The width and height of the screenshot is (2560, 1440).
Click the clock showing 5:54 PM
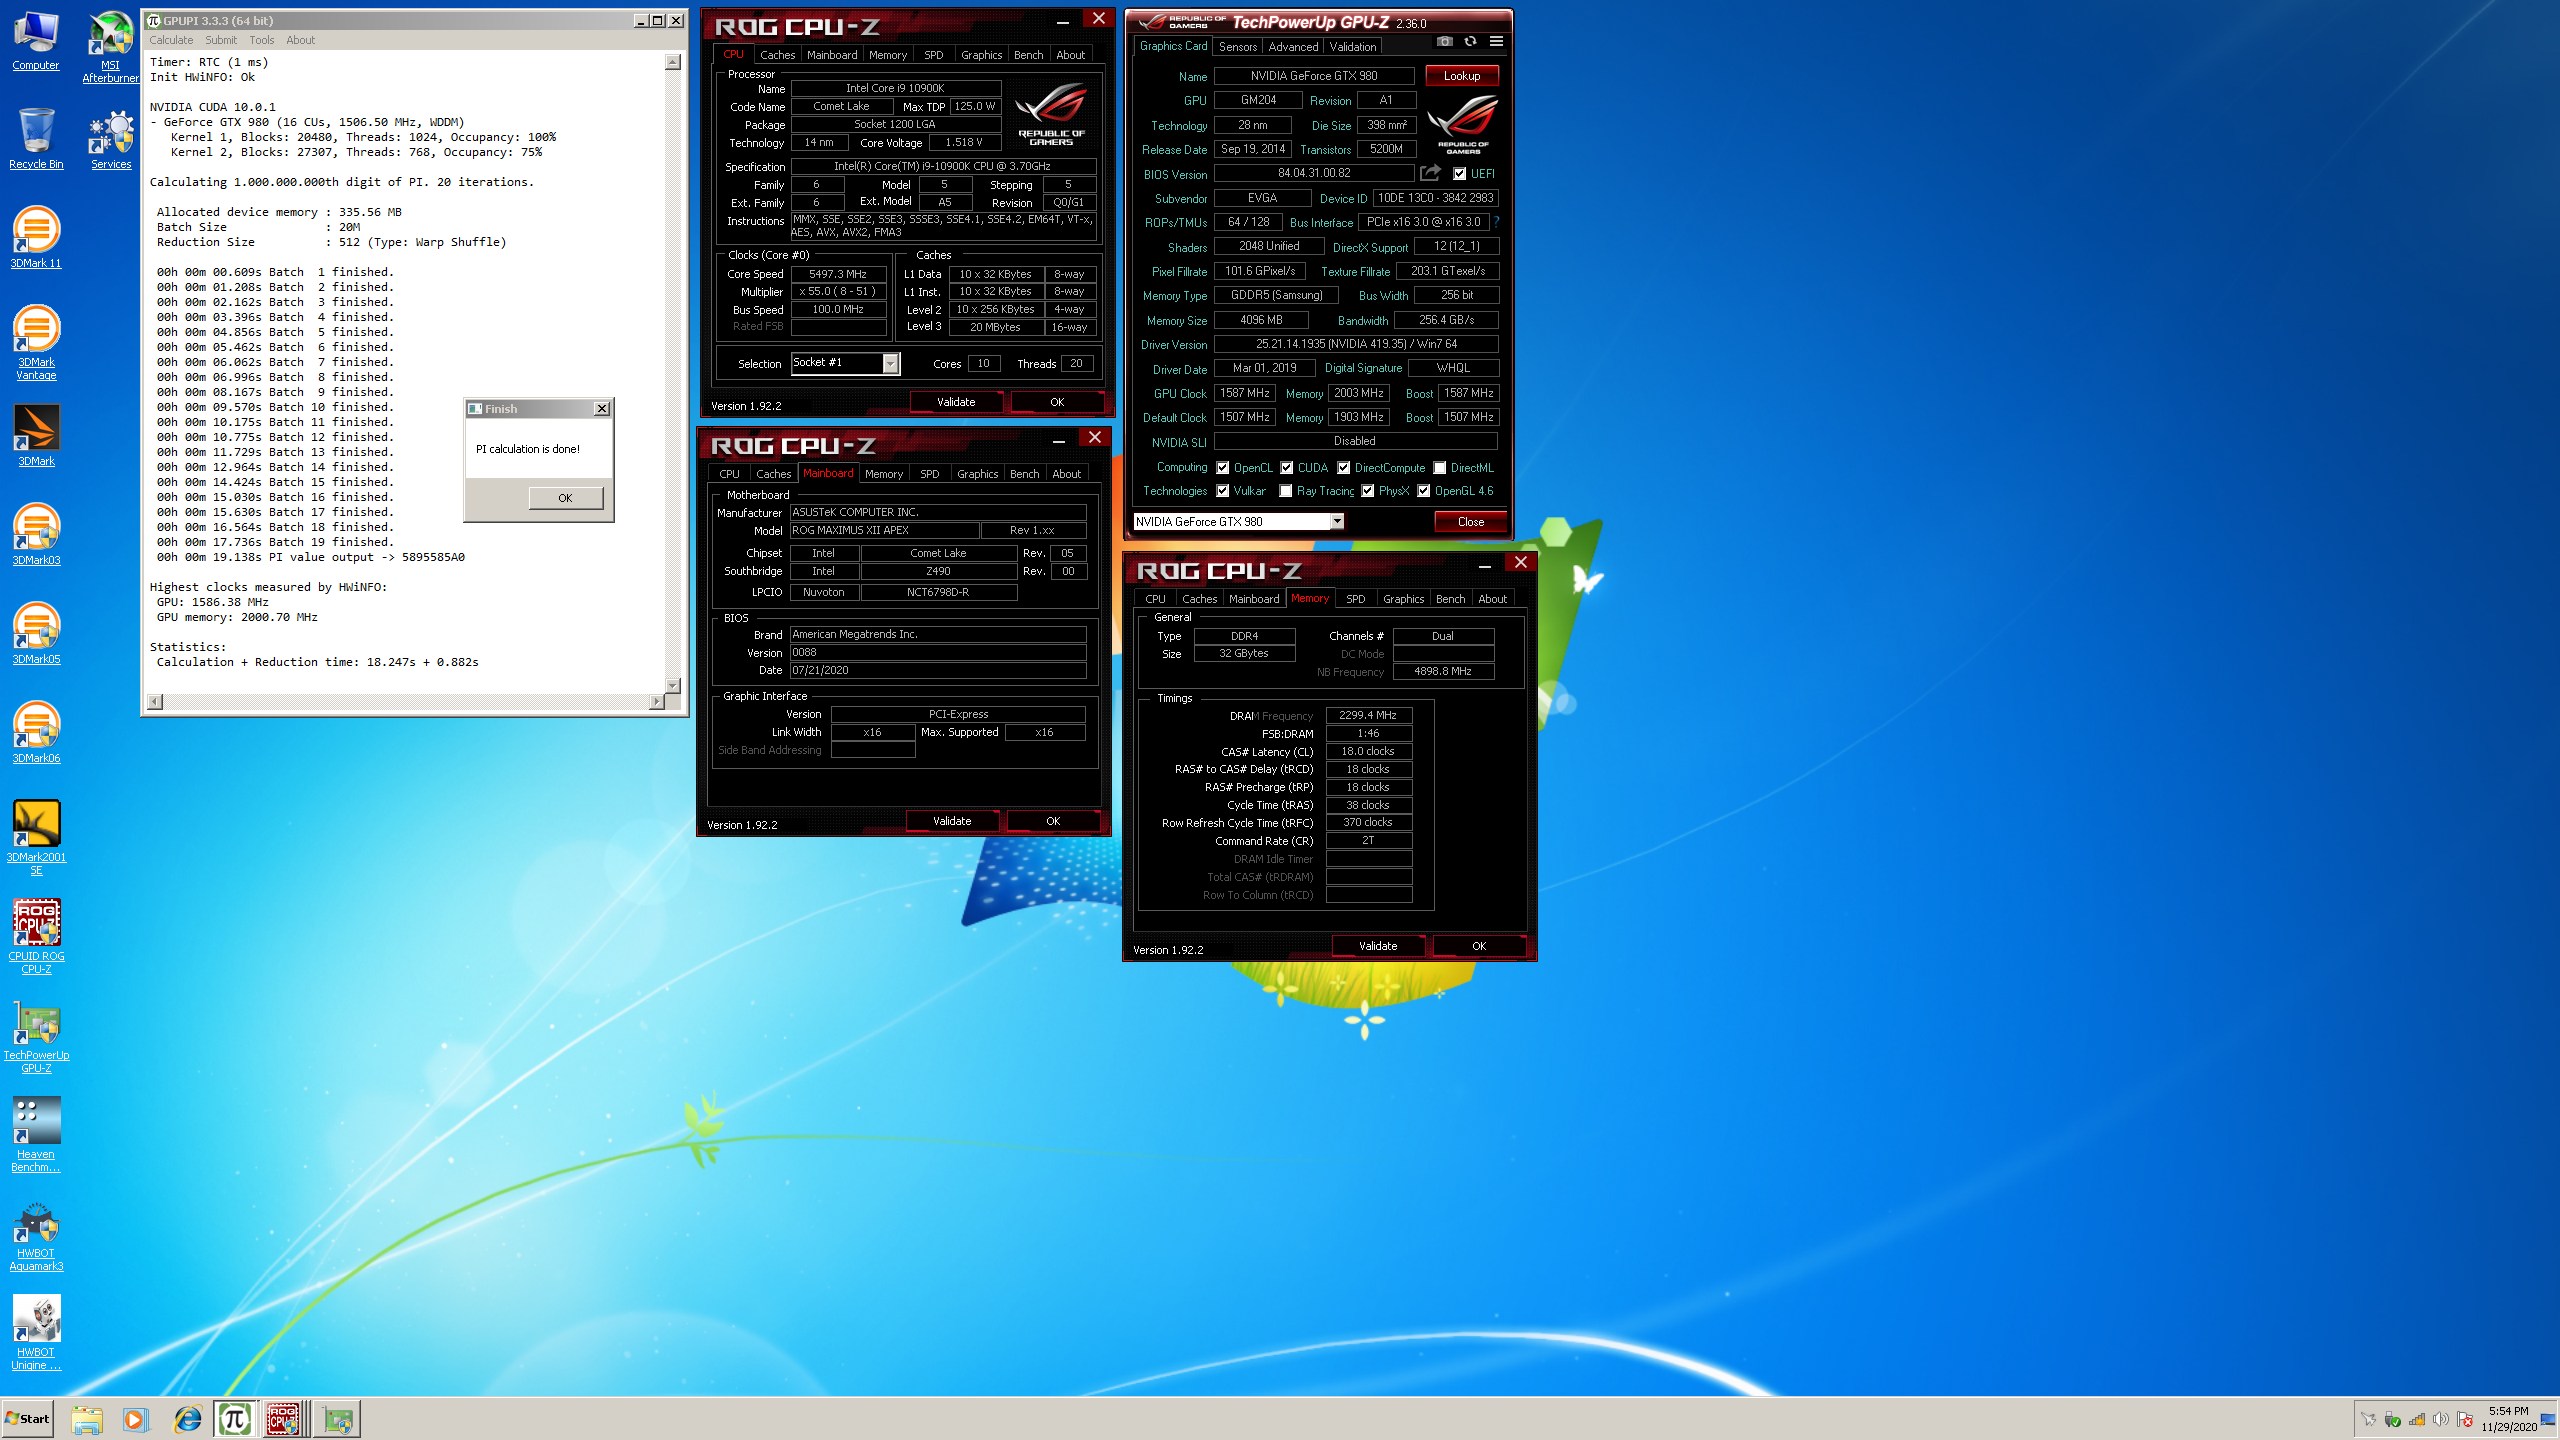2509,1411
